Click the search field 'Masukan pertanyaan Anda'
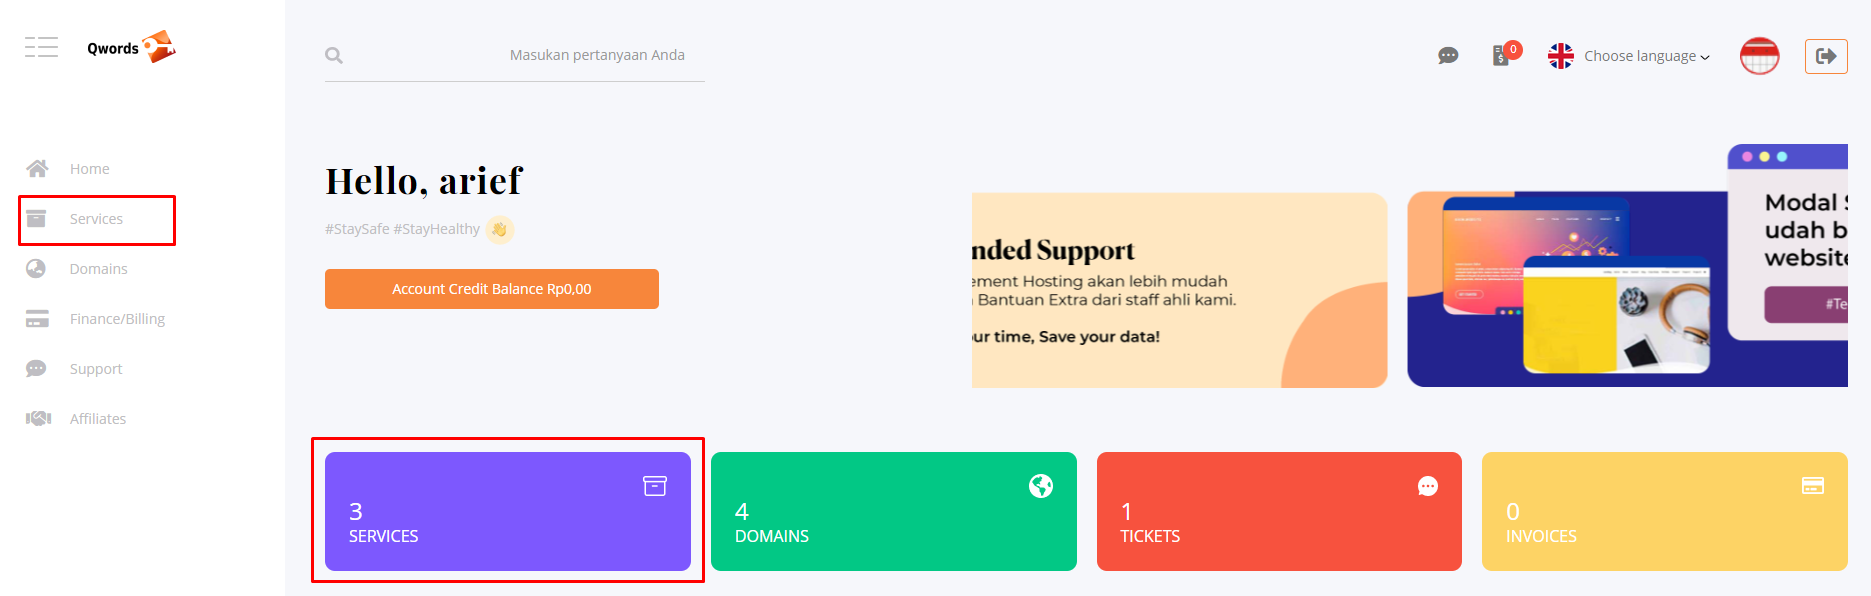This screenshot has height=596, width=1871. click(x=597, y=55)
